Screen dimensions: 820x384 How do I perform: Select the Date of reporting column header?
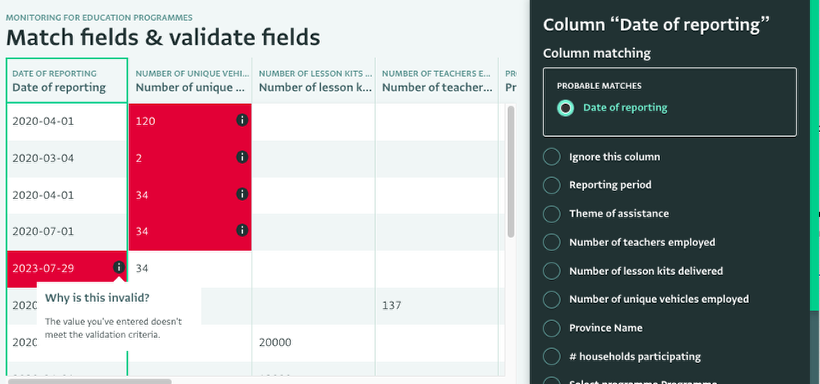coord(66,81)
